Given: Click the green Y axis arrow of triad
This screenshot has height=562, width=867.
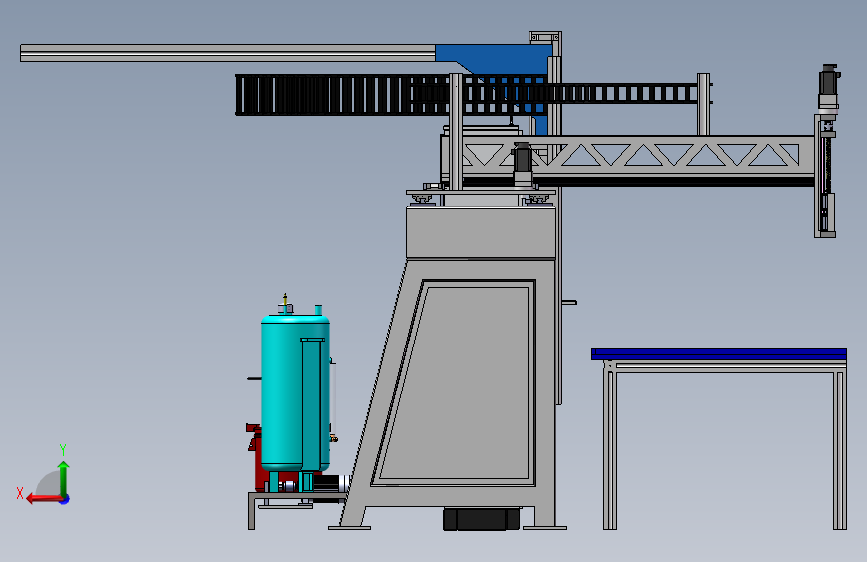Looking at the screenshot, I should (x=64, y=478).
